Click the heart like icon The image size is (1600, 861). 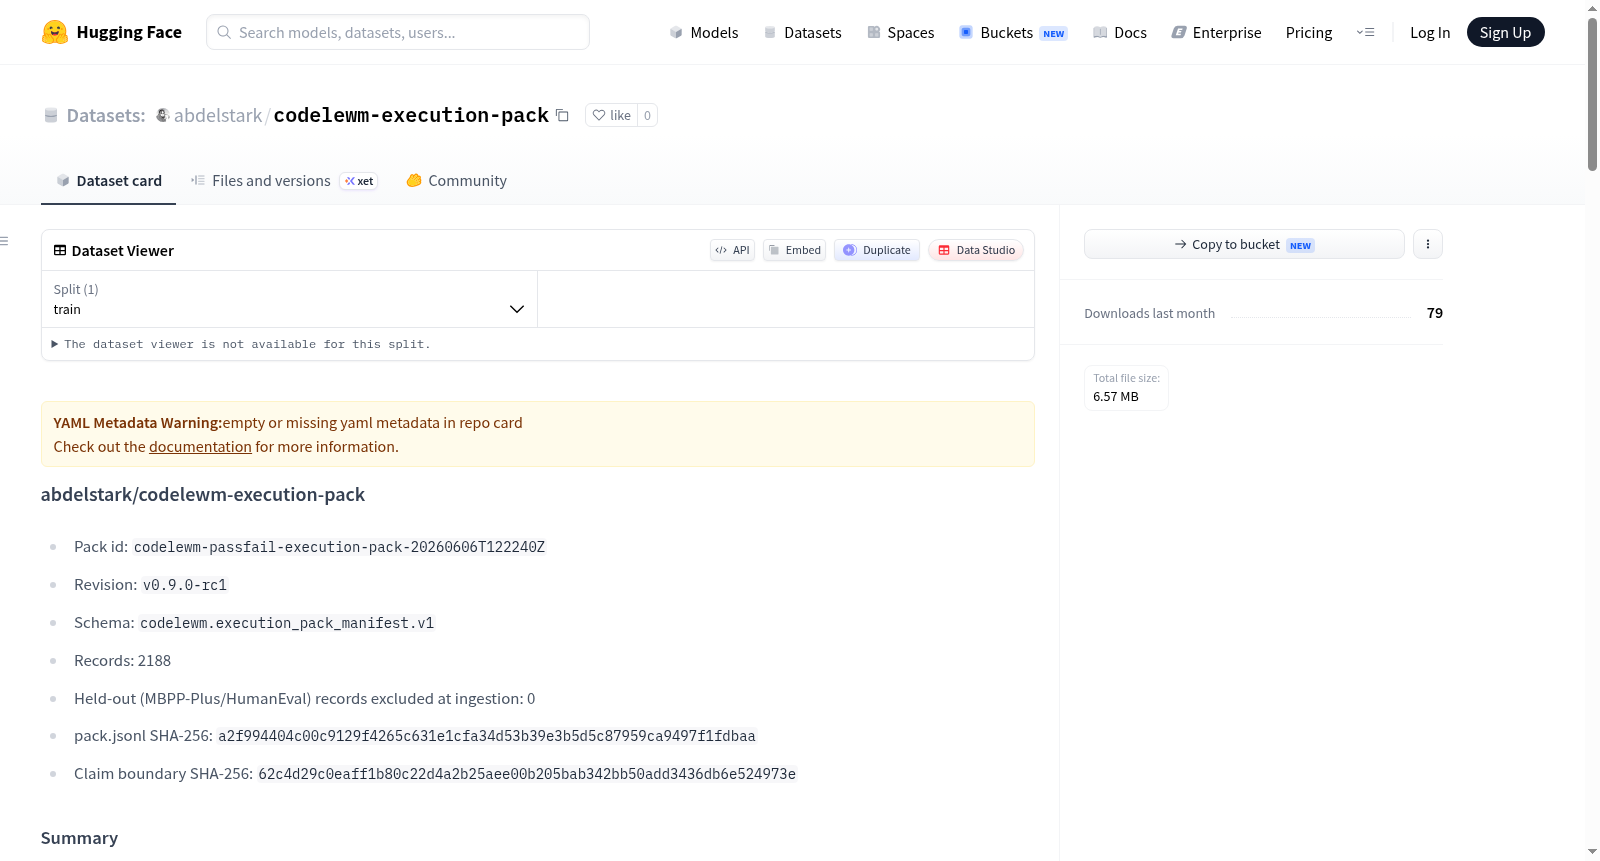599,115
